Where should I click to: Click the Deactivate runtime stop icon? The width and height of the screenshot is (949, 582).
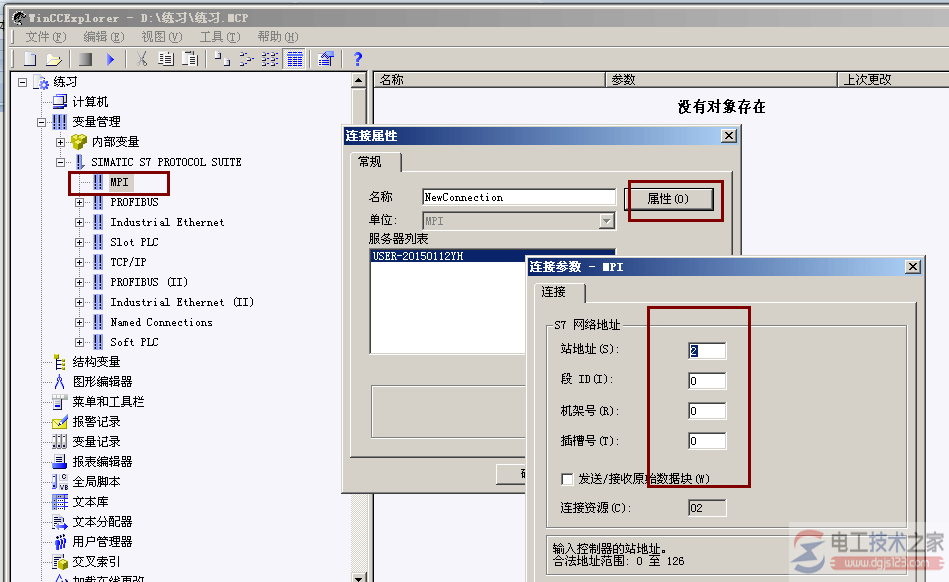click(x=85, y=59)
